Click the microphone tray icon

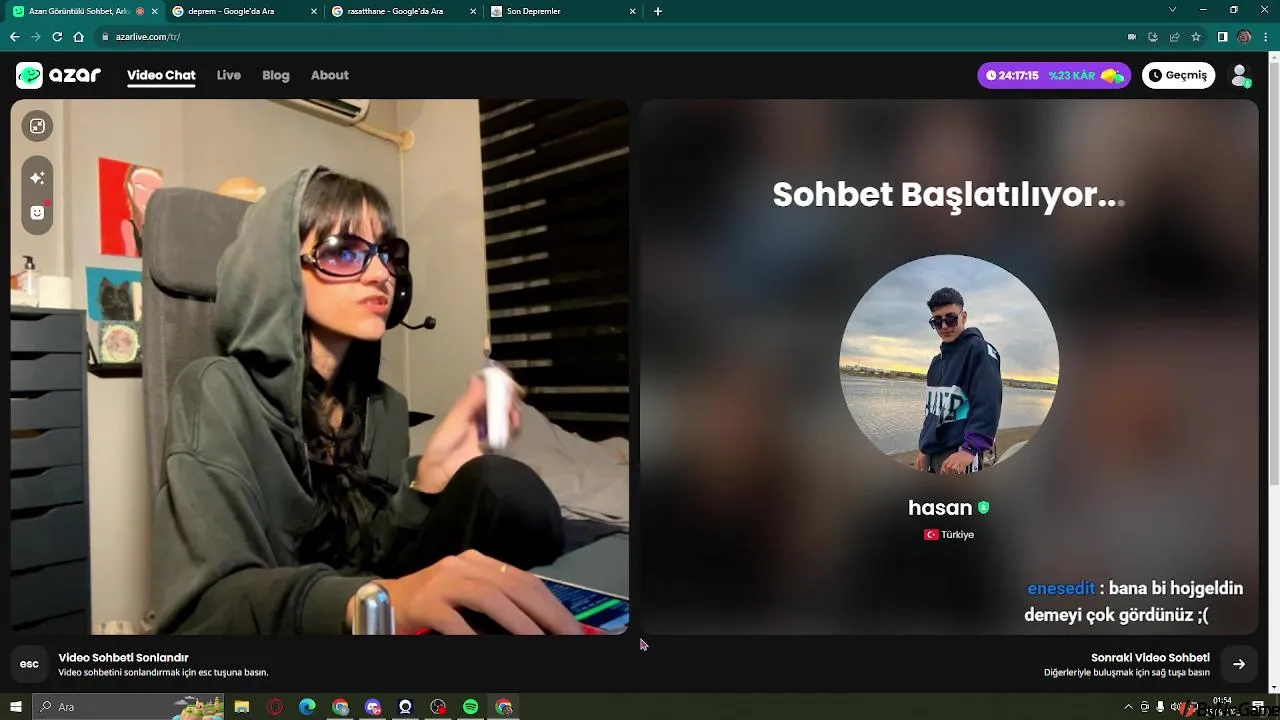[1160, 707]
